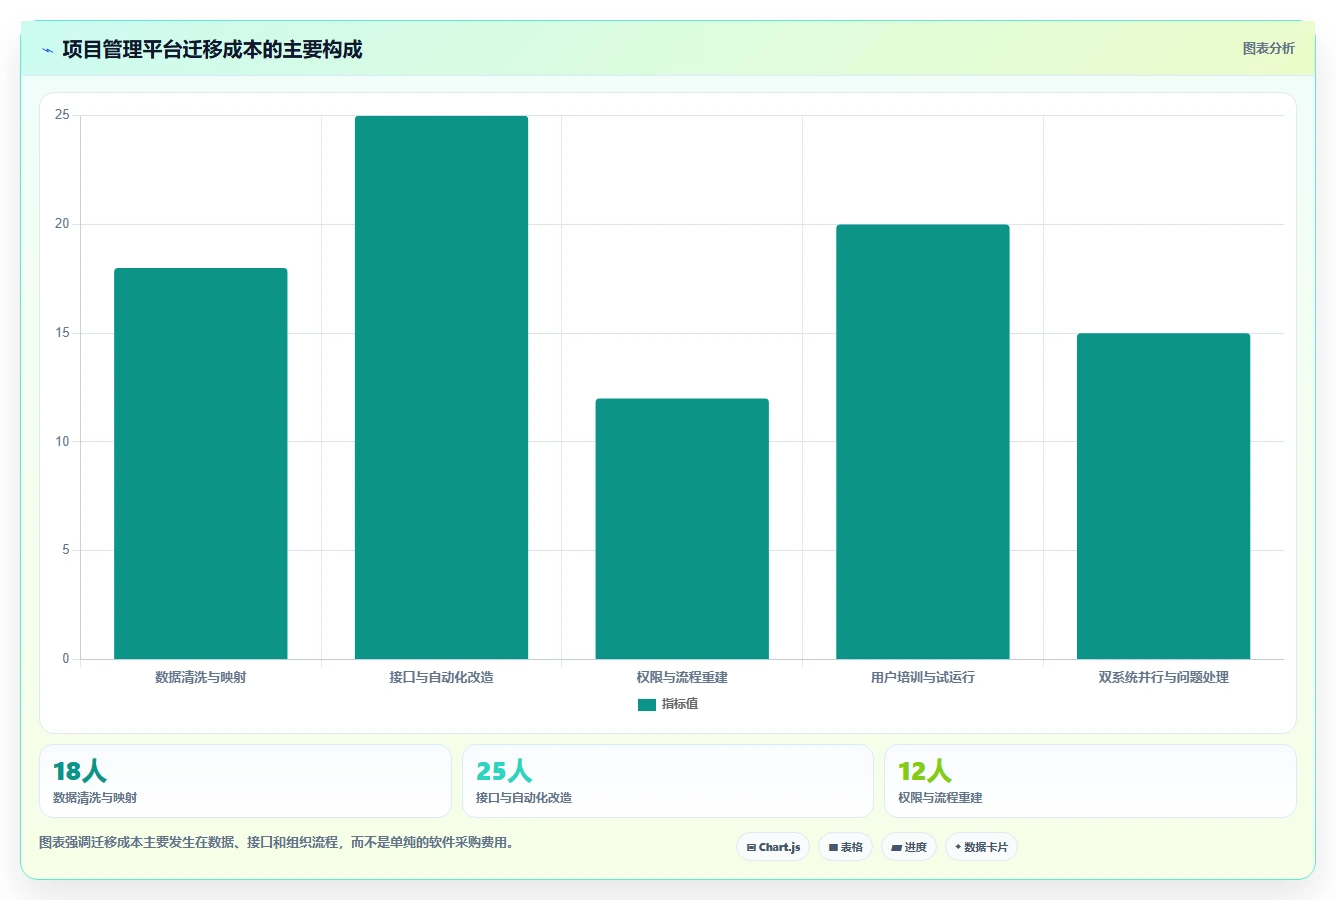The image size is (1336, 900).
Task: Click the 数据清洗与映射 axis label
Action: click(x=201, y=677)
